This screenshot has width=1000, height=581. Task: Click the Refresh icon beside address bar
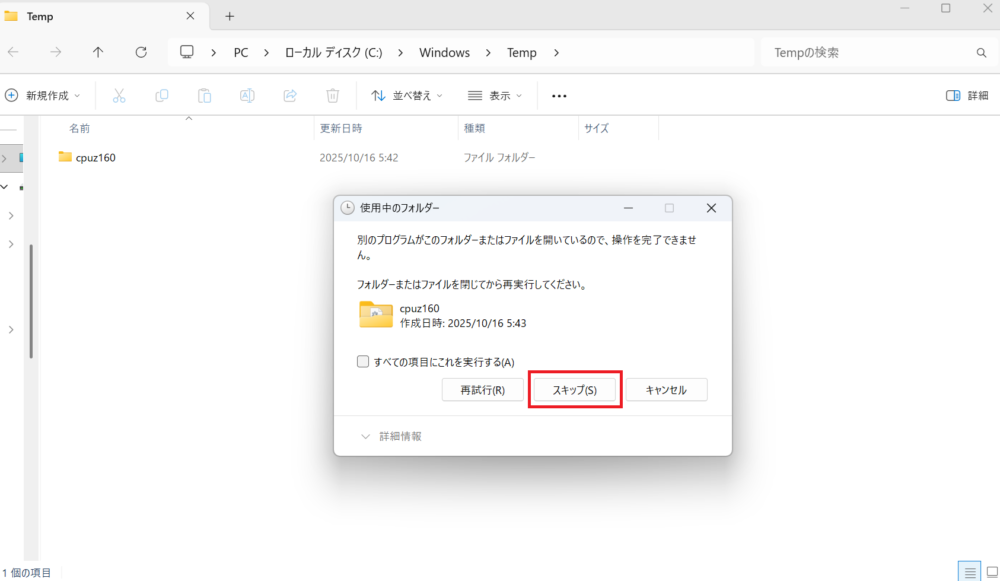[141, 52]
